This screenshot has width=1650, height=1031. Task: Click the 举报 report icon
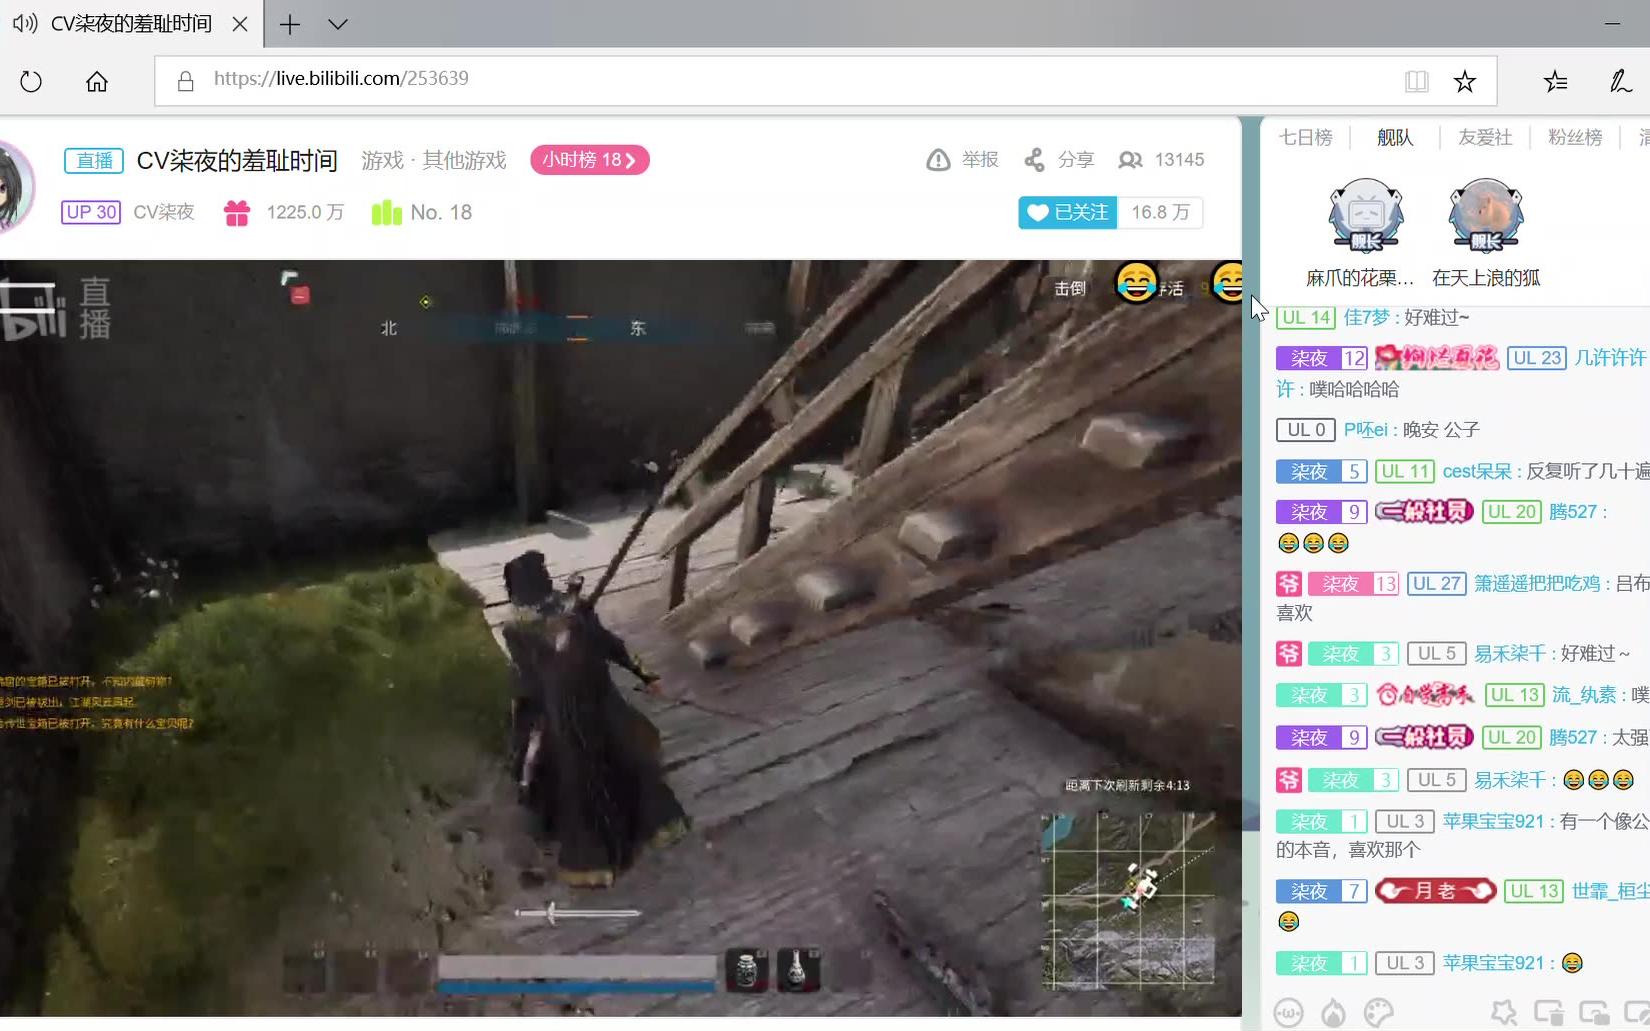coord(938,160)
